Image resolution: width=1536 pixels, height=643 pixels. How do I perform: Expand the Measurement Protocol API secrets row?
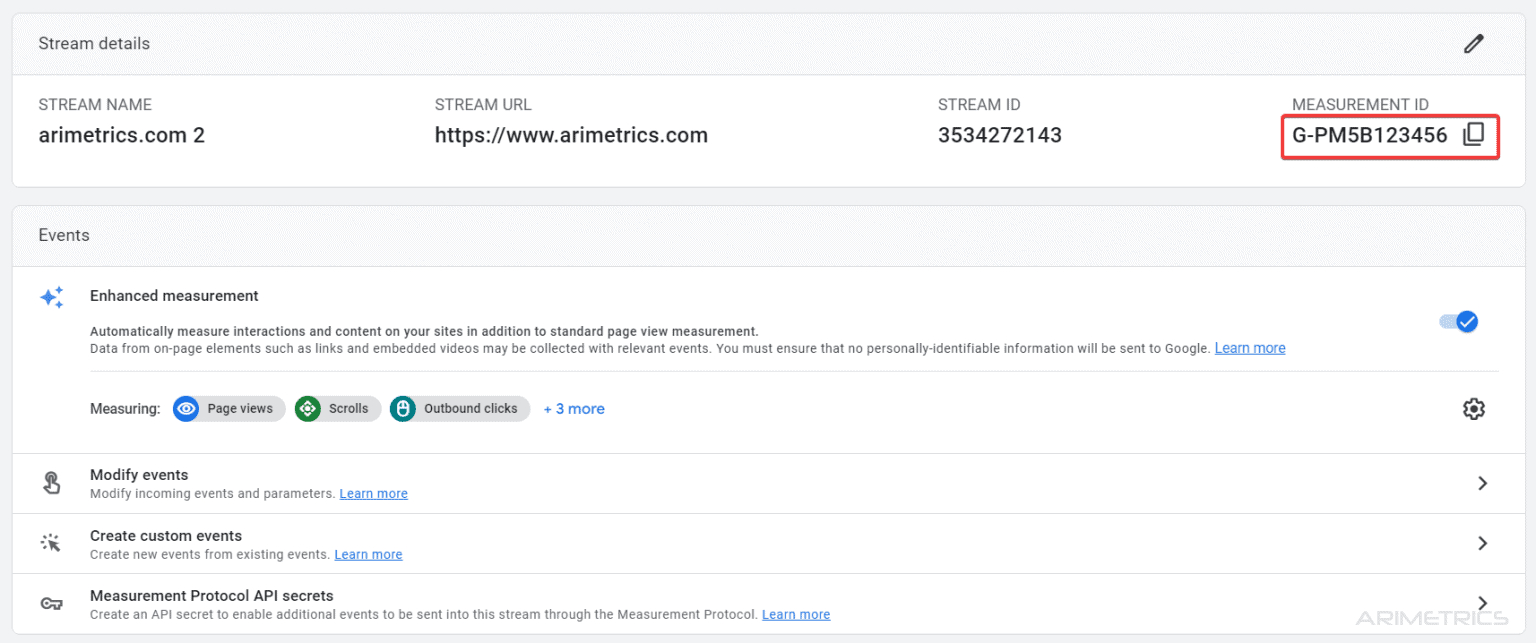[1482, 603]
